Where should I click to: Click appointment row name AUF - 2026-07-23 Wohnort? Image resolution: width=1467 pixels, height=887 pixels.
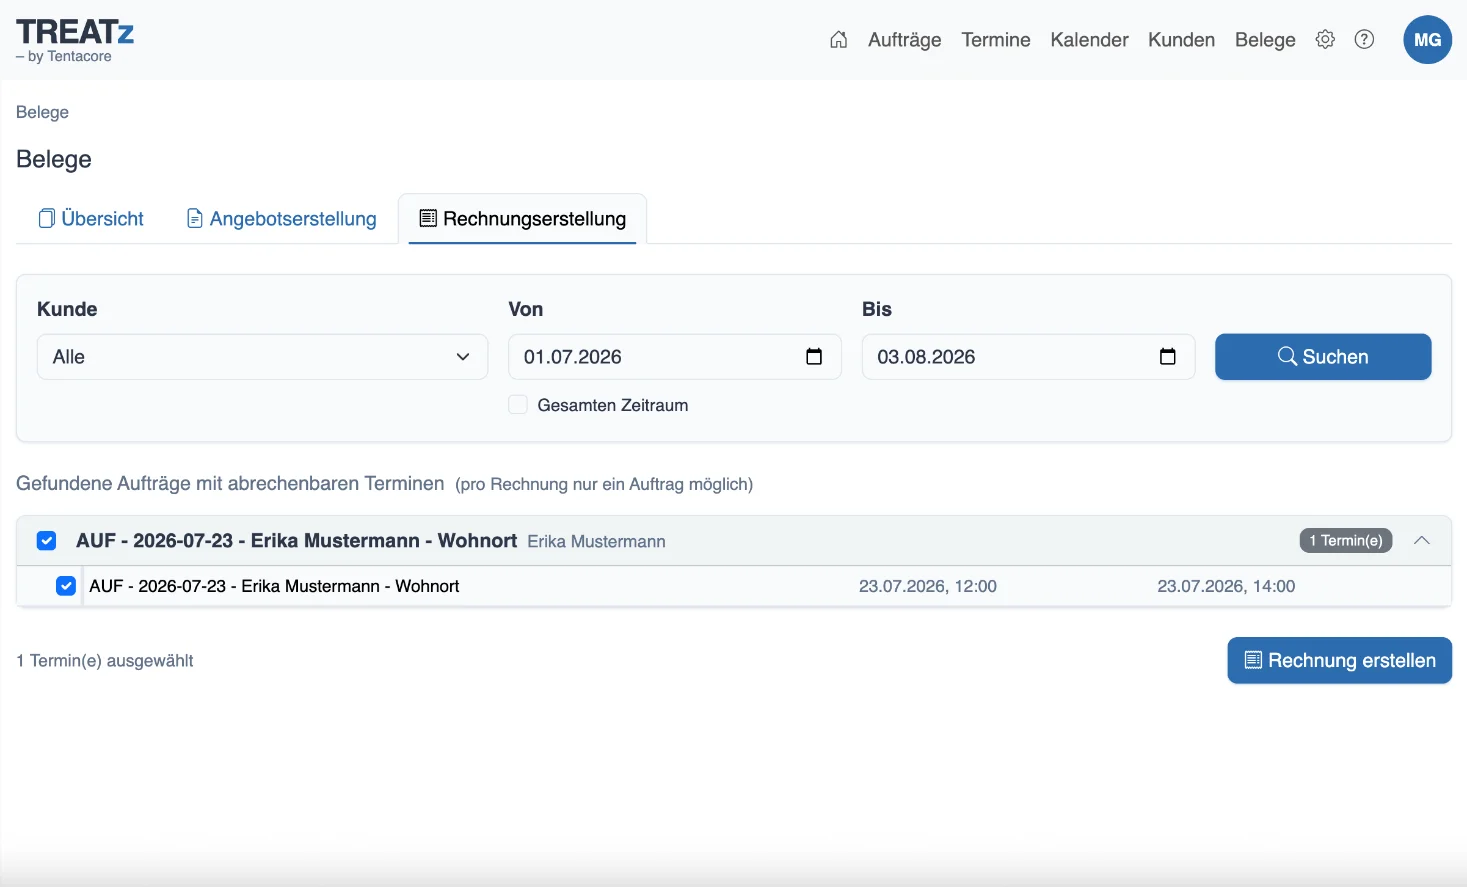(274, 587)
